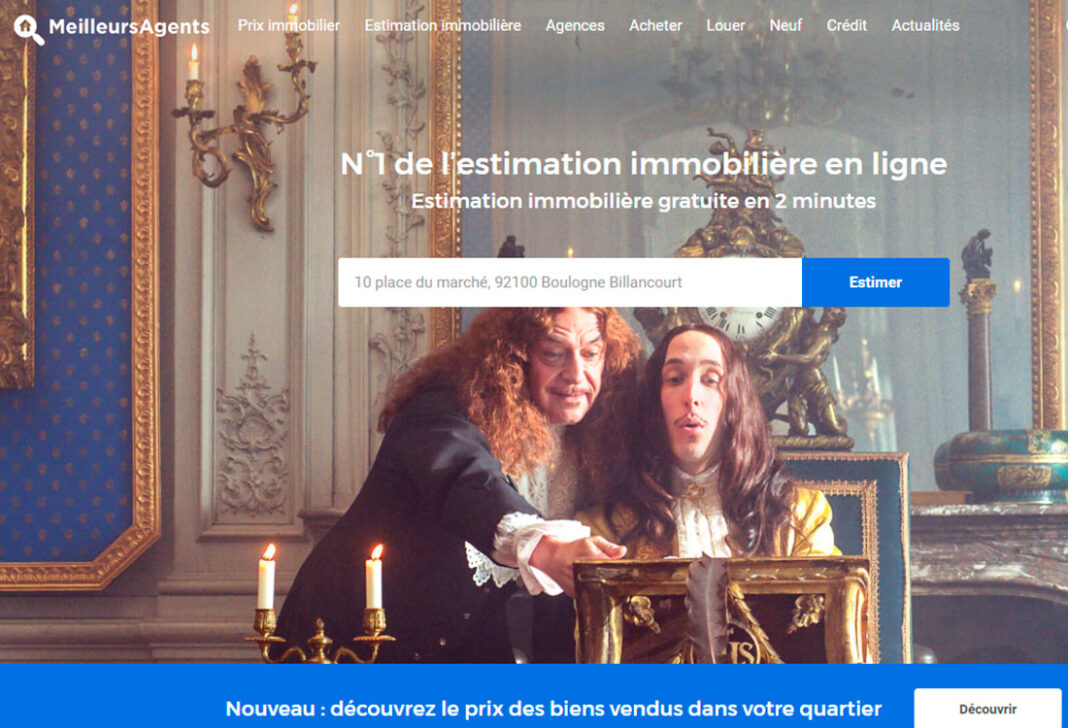Image resolution: width=1068 pixels, height=728 pixels.
Task: Click the Estimation immobilière gratuite en 2 minutes subtitle
Action: (644, 201)
